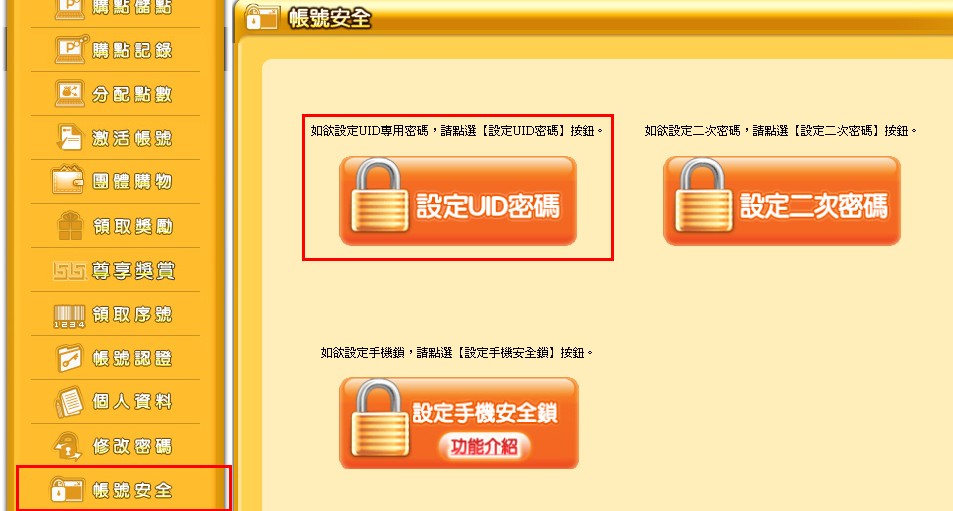Viewport: 953px width, 511px height.
Task: Select 帳號安全 text in sidebar
Action: 132,490
